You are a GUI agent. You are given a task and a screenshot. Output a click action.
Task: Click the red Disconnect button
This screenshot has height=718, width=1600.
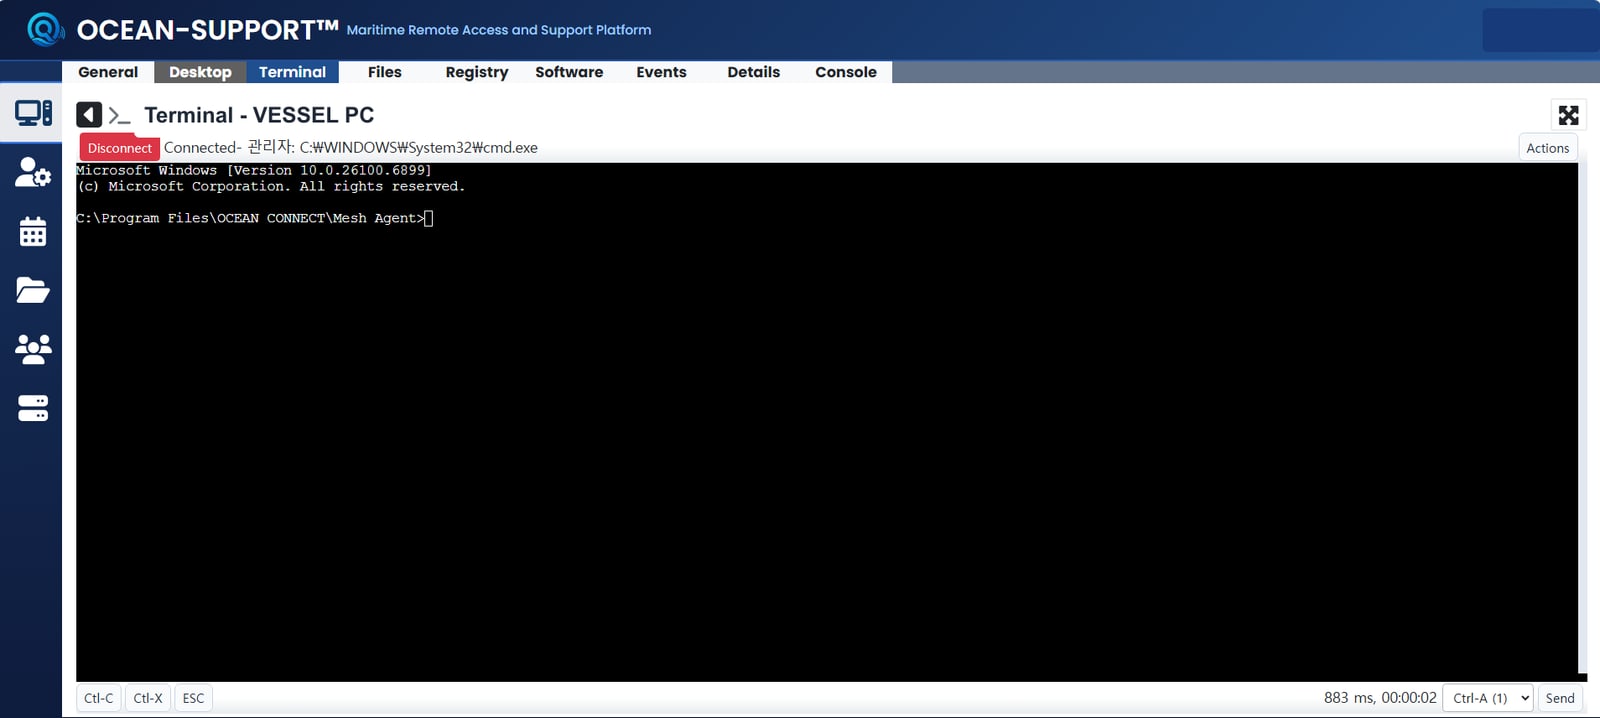(x=119, y=148)
